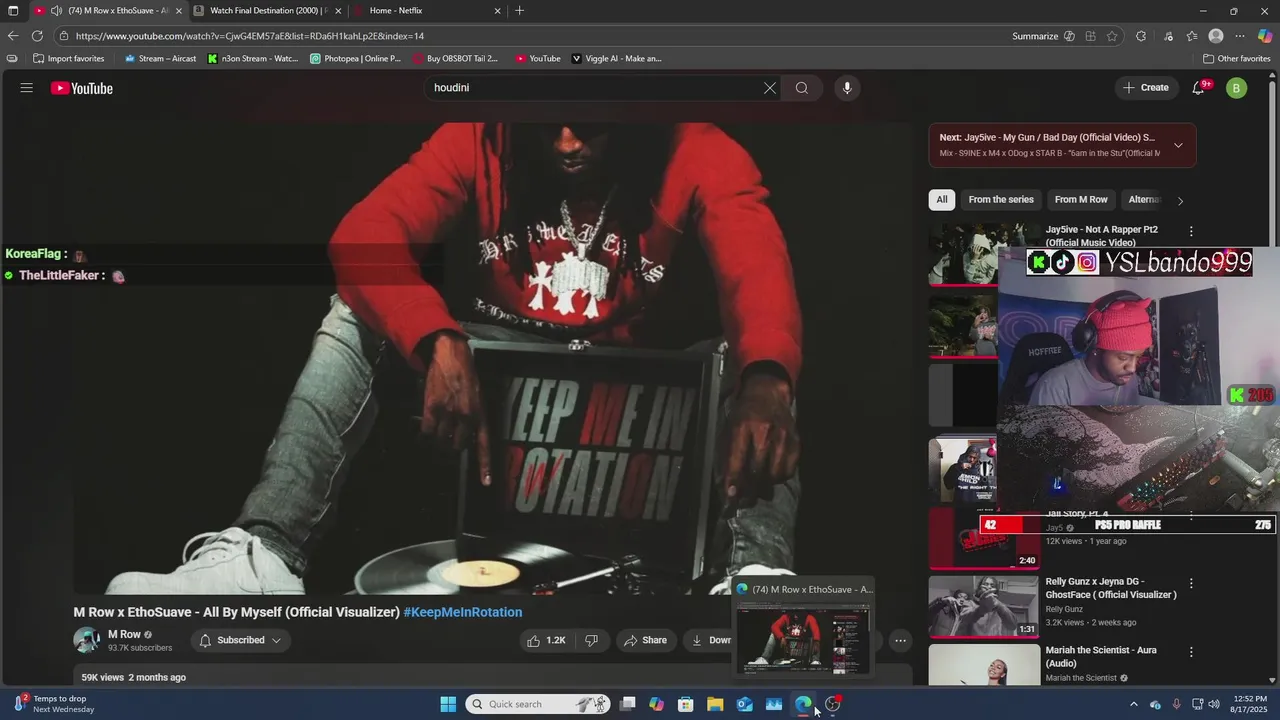Open YouTube notifications bell
The height and width of the screenshot is (720, 1280).
click(1198, 88)
